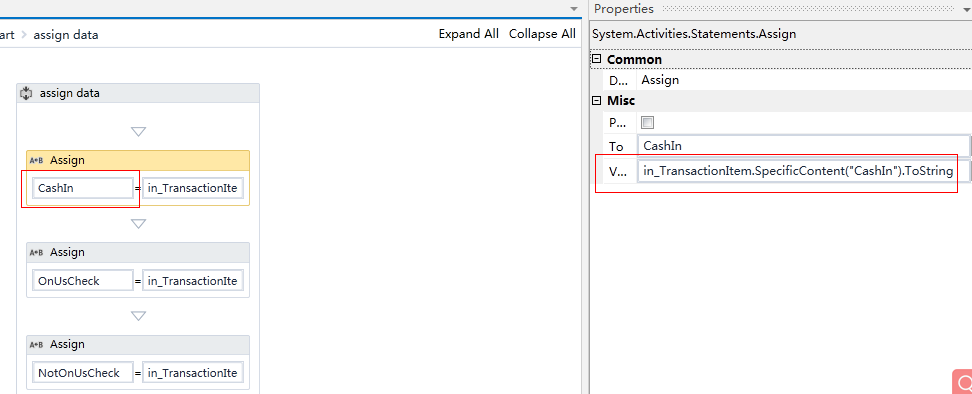Collapse the Common properties section
The image size is (972, 394).
click(596, 59)
